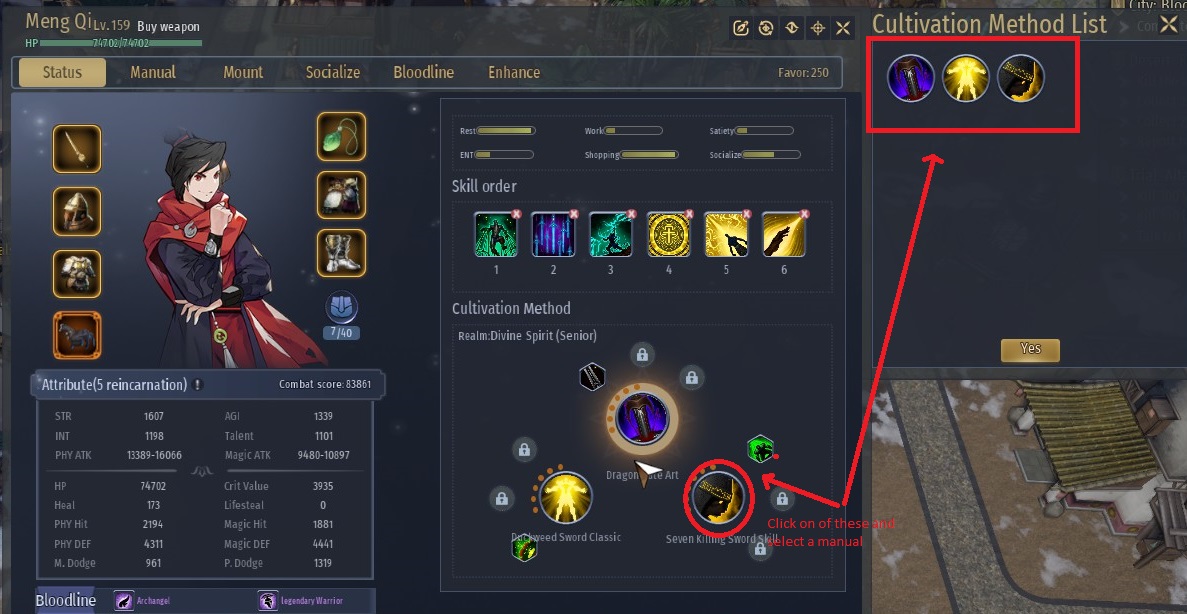Click the Buy weapon label
The height and width of the screenshot is (614, 1187).
tap(168, 26)
